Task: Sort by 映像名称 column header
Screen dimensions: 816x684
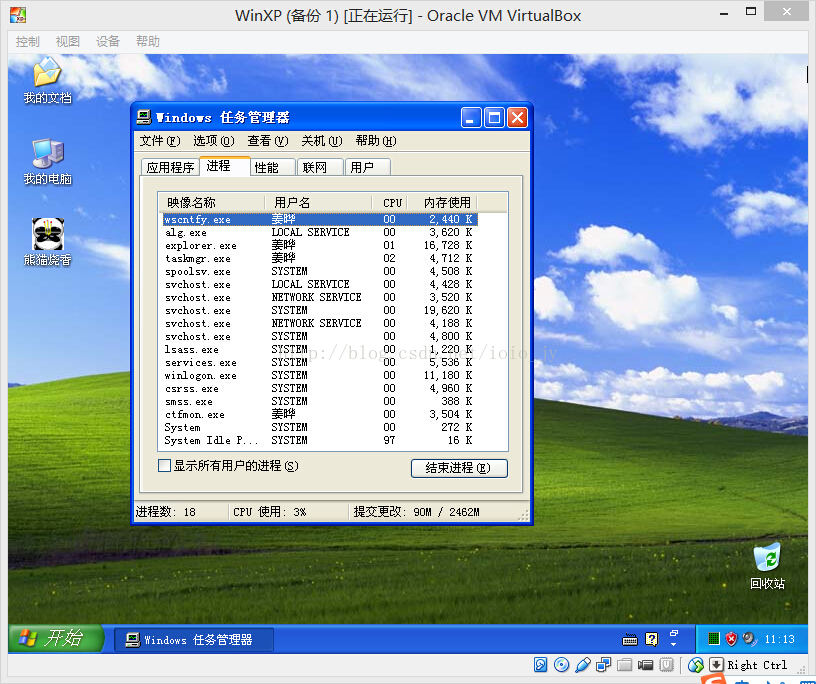Action: pos(211,202)
